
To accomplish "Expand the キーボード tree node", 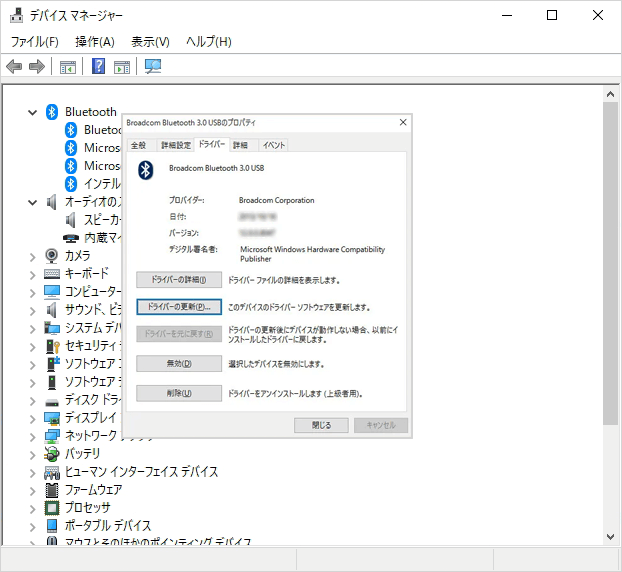I will pyautogui.click(x=33, y=275).
